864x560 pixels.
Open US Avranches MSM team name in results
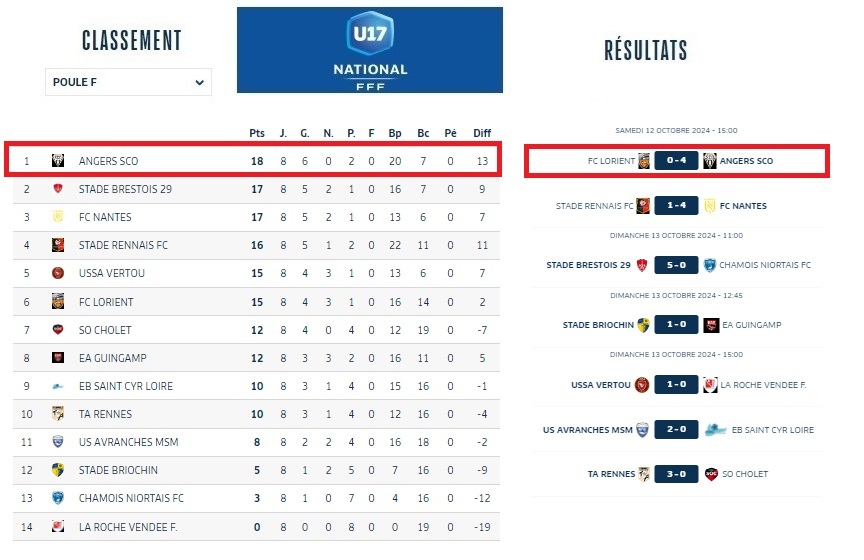(588, 430)
